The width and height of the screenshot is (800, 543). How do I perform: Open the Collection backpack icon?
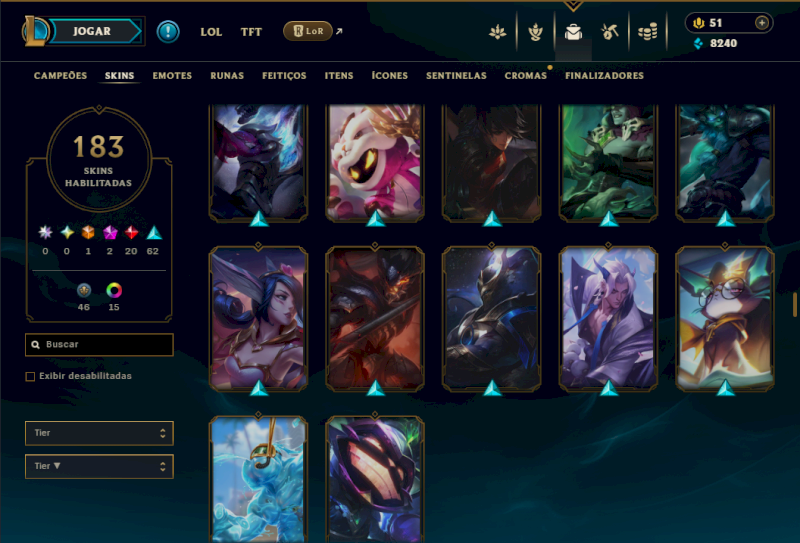coord(573,32)
